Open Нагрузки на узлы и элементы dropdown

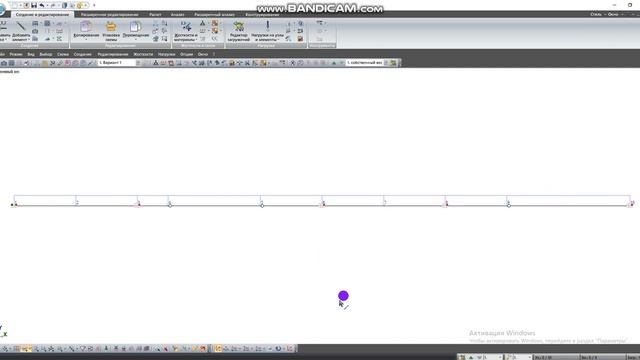[267, 31]
